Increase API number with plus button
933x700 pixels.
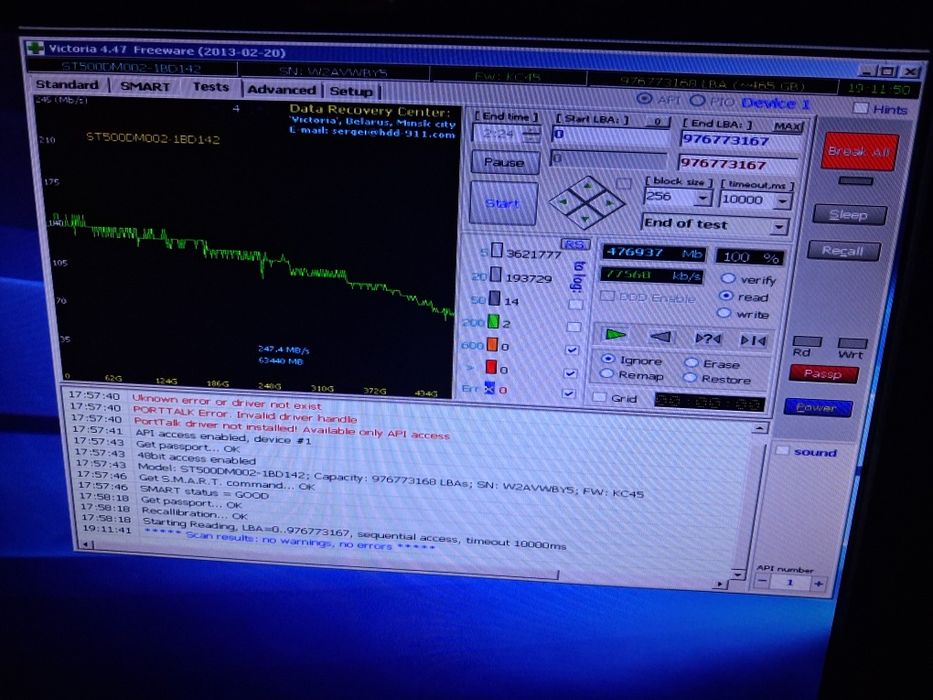click(819, 583)
